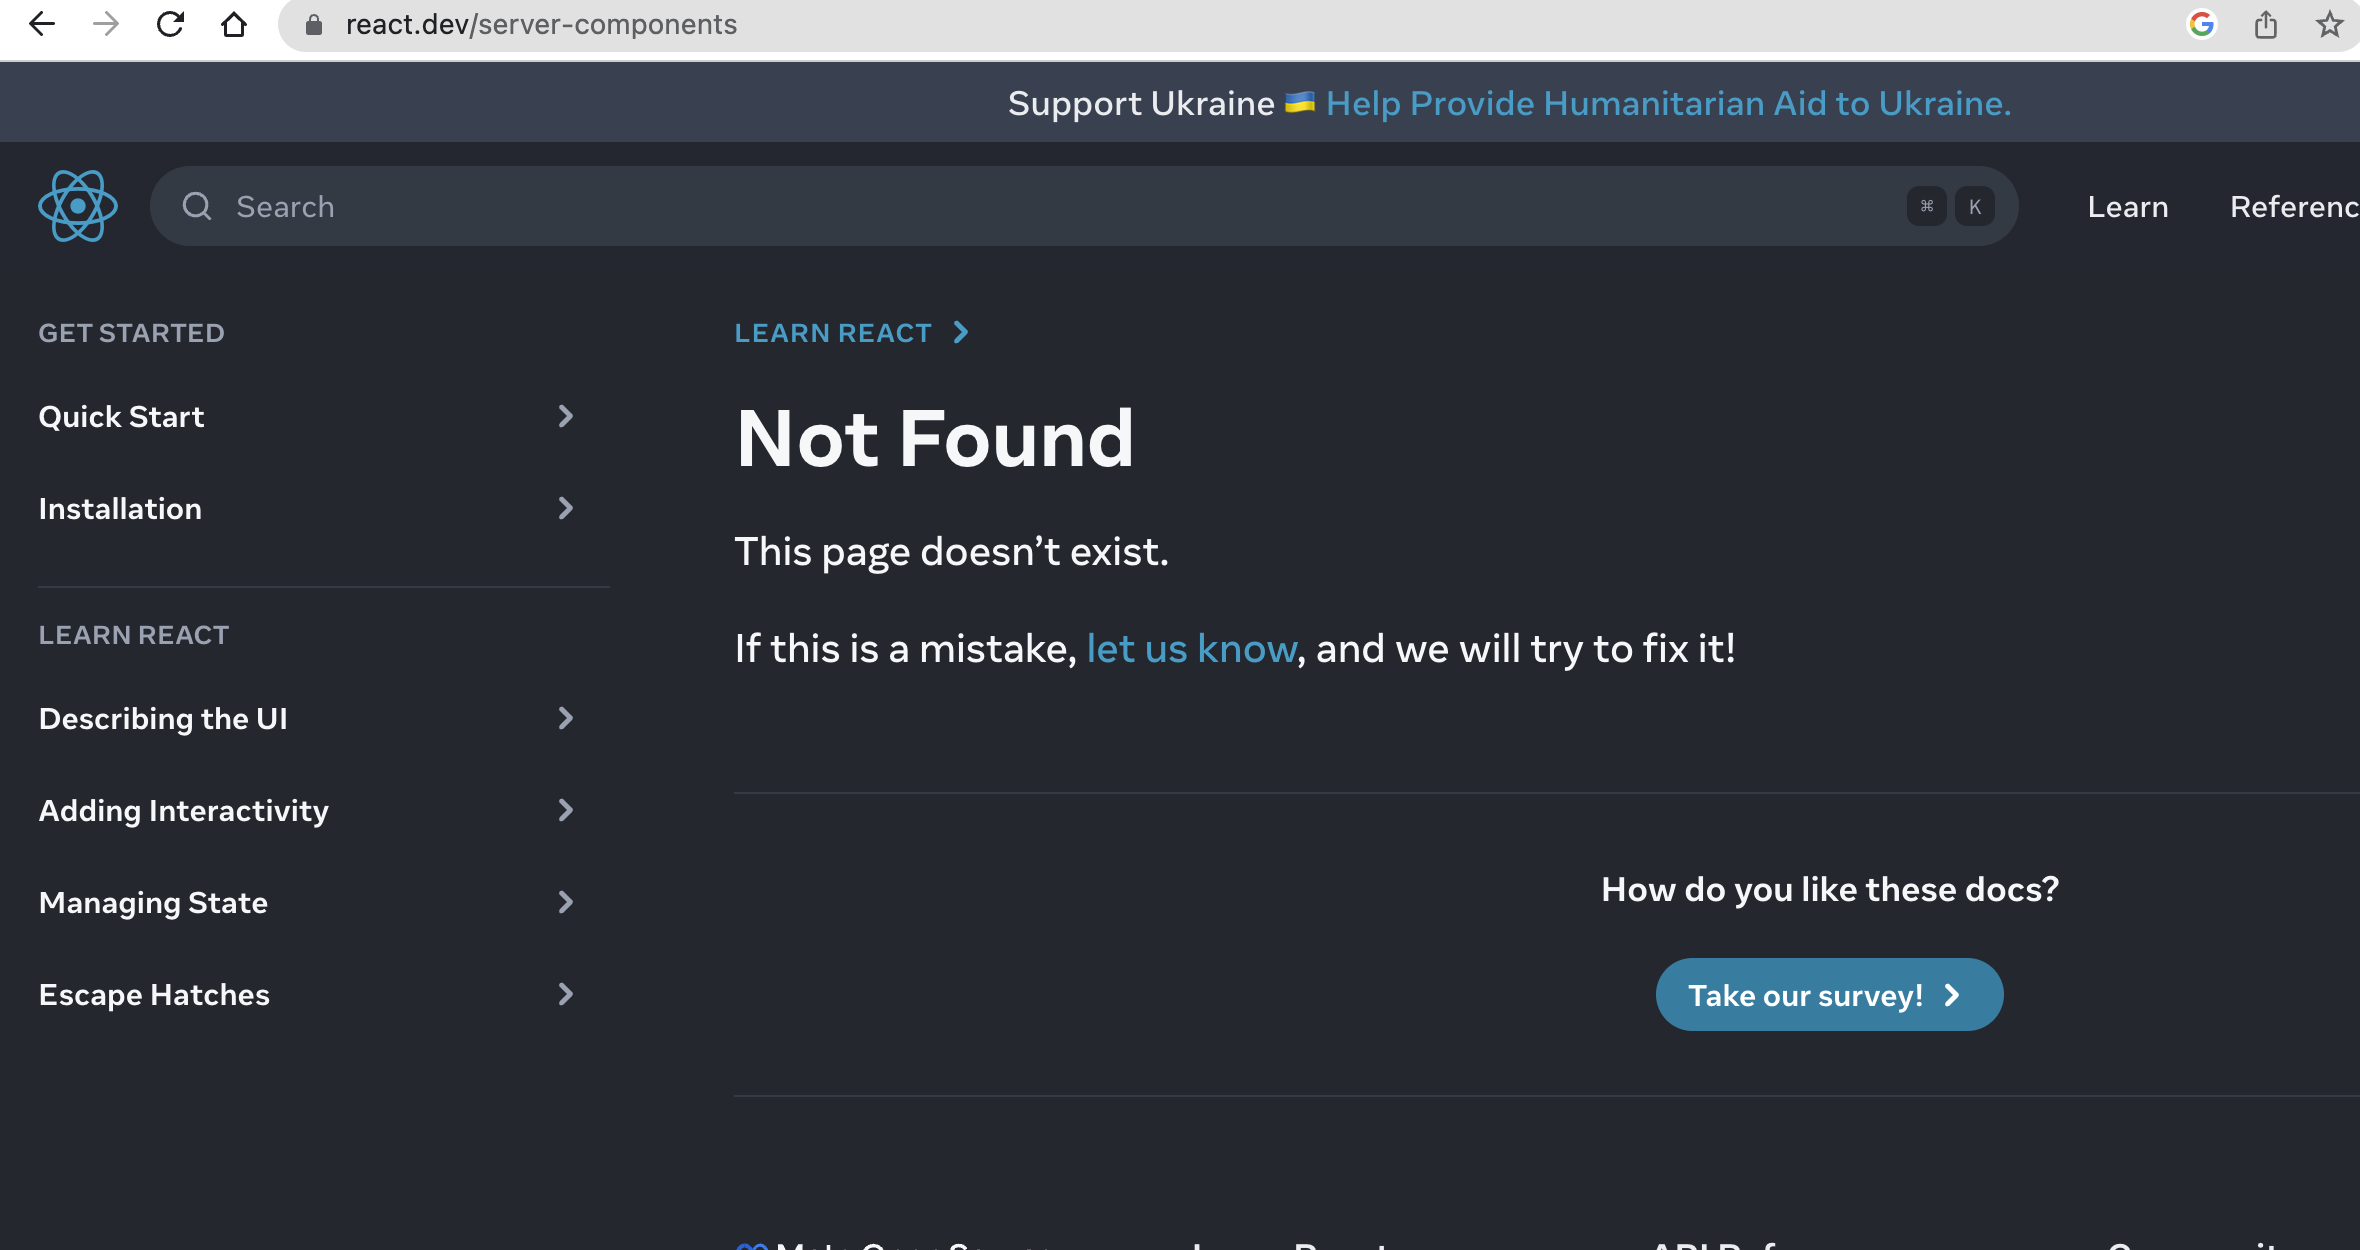Expand the Quick Start chevron
Screen dimensions: 2360x1250
pos(565,416)
